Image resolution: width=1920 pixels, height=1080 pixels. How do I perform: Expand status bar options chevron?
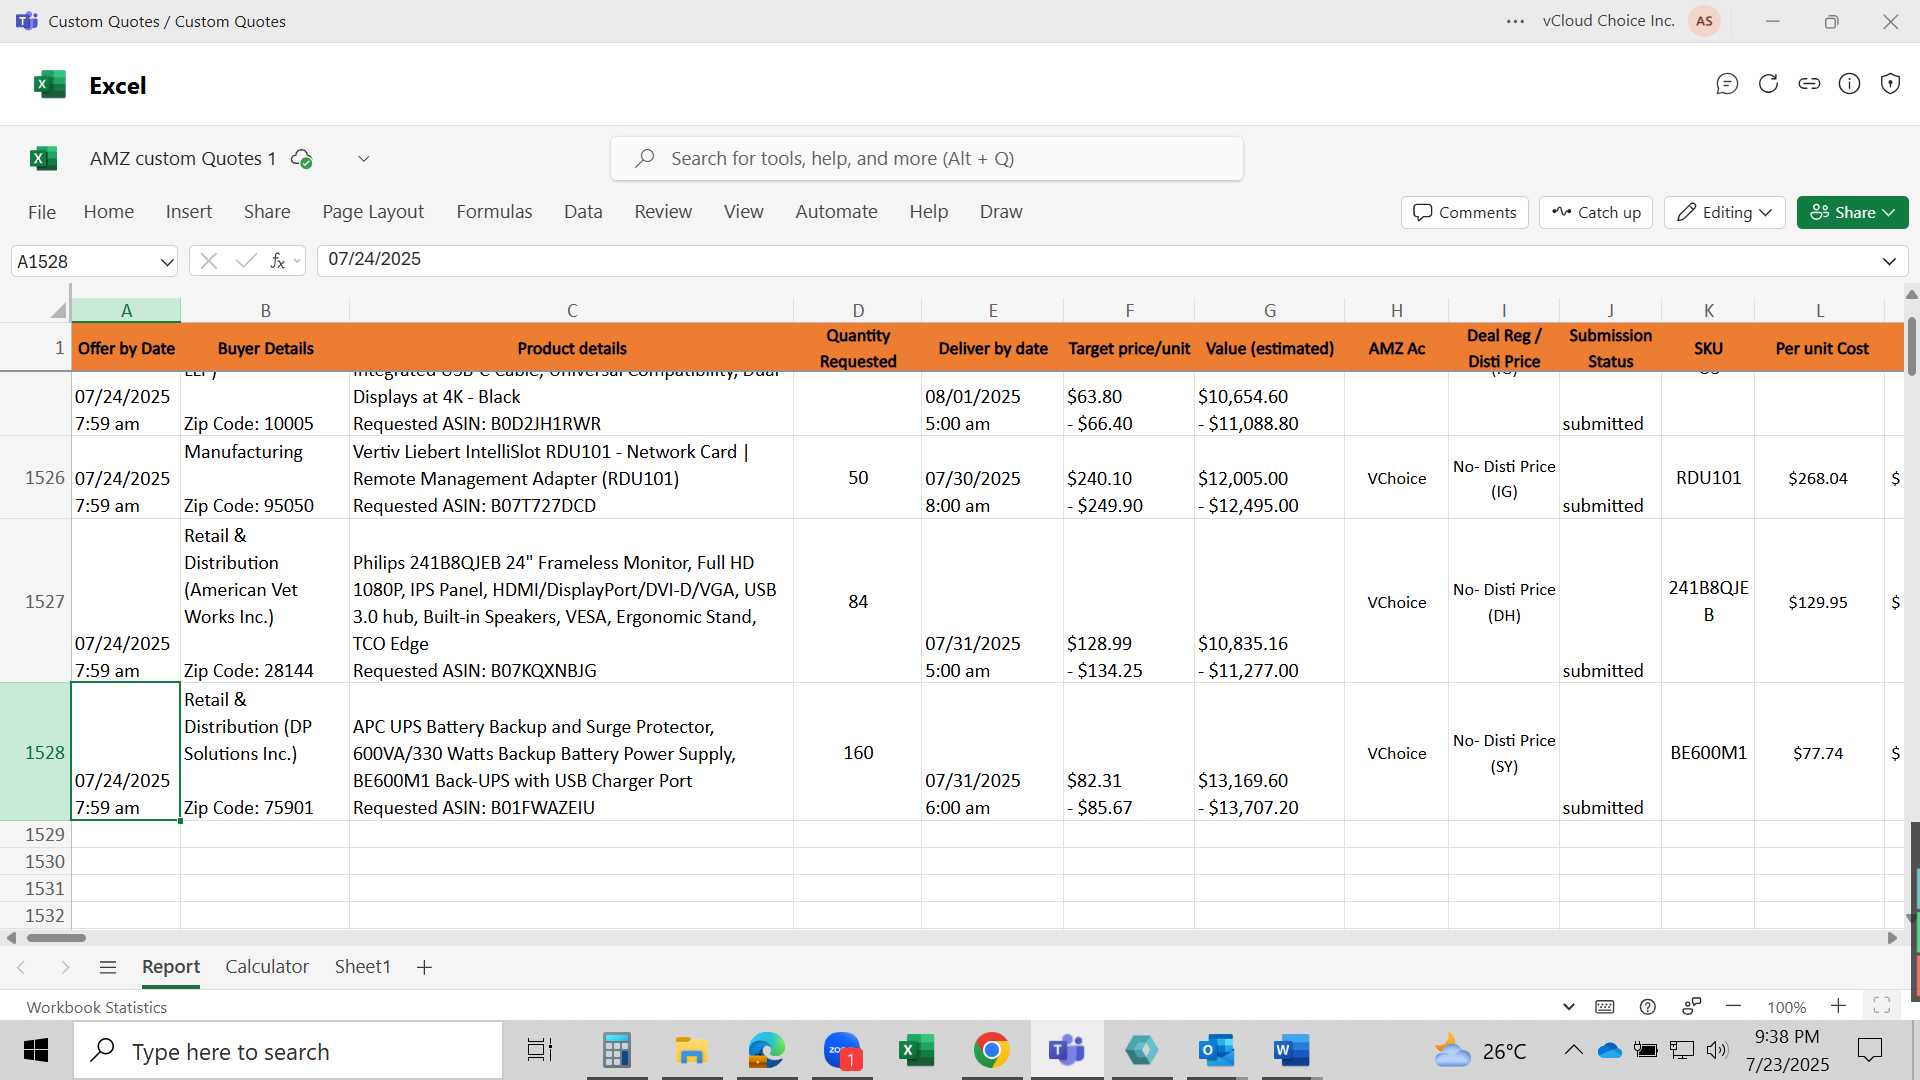tap(1568, 1007)
